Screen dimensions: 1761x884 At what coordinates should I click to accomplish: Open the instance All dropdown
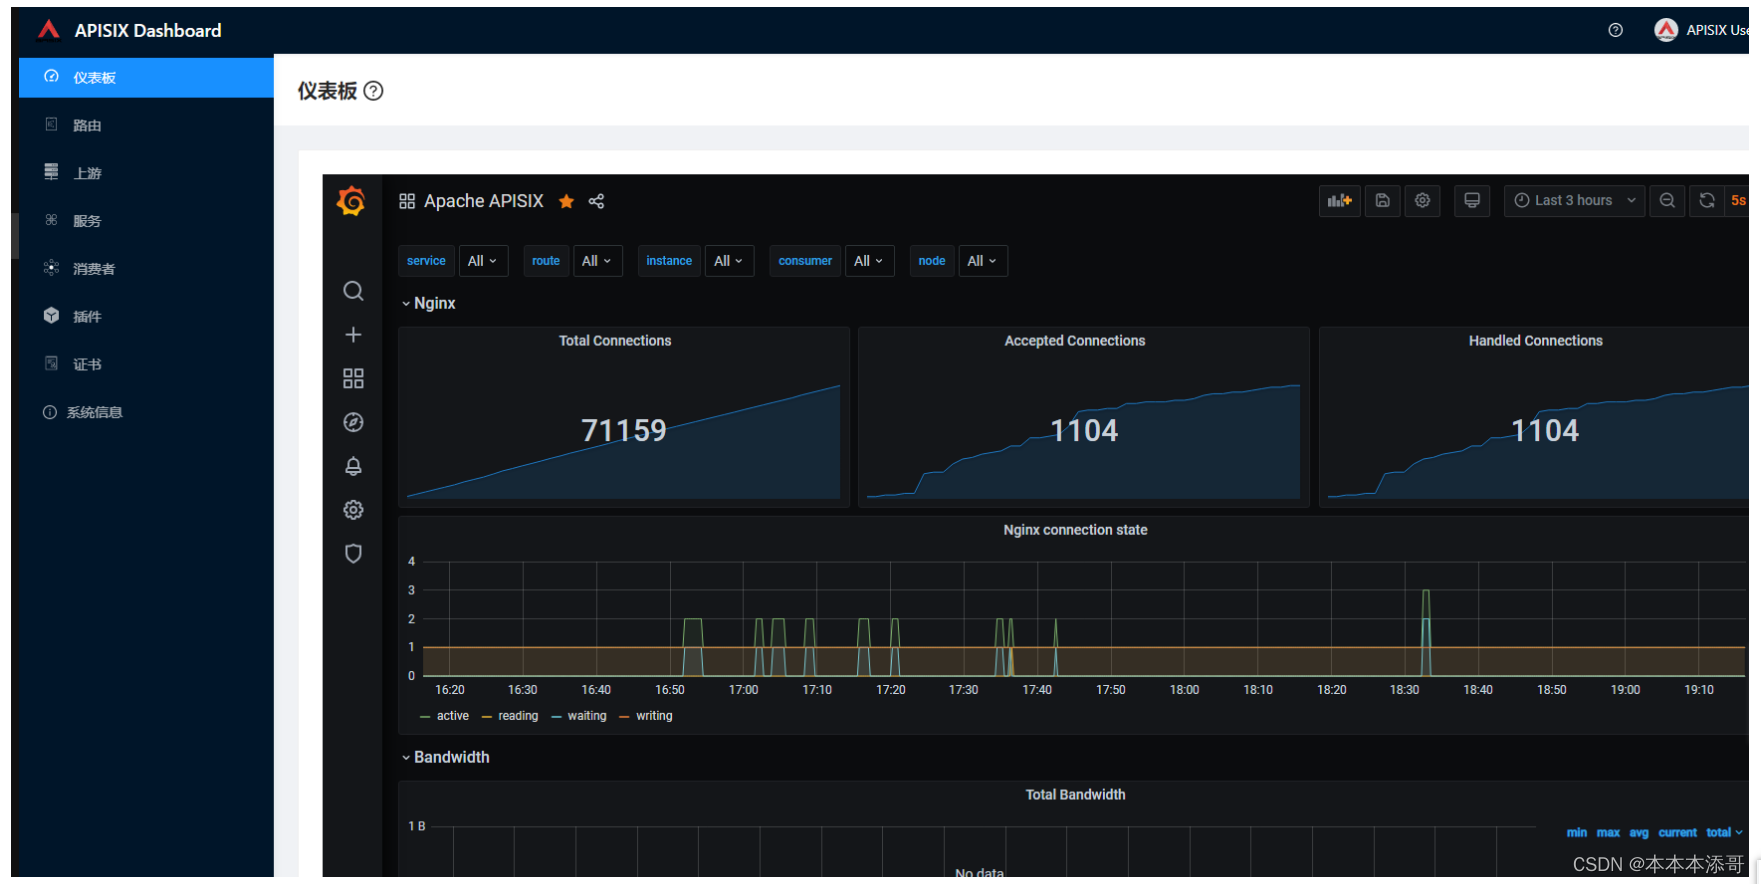point(729,261)
